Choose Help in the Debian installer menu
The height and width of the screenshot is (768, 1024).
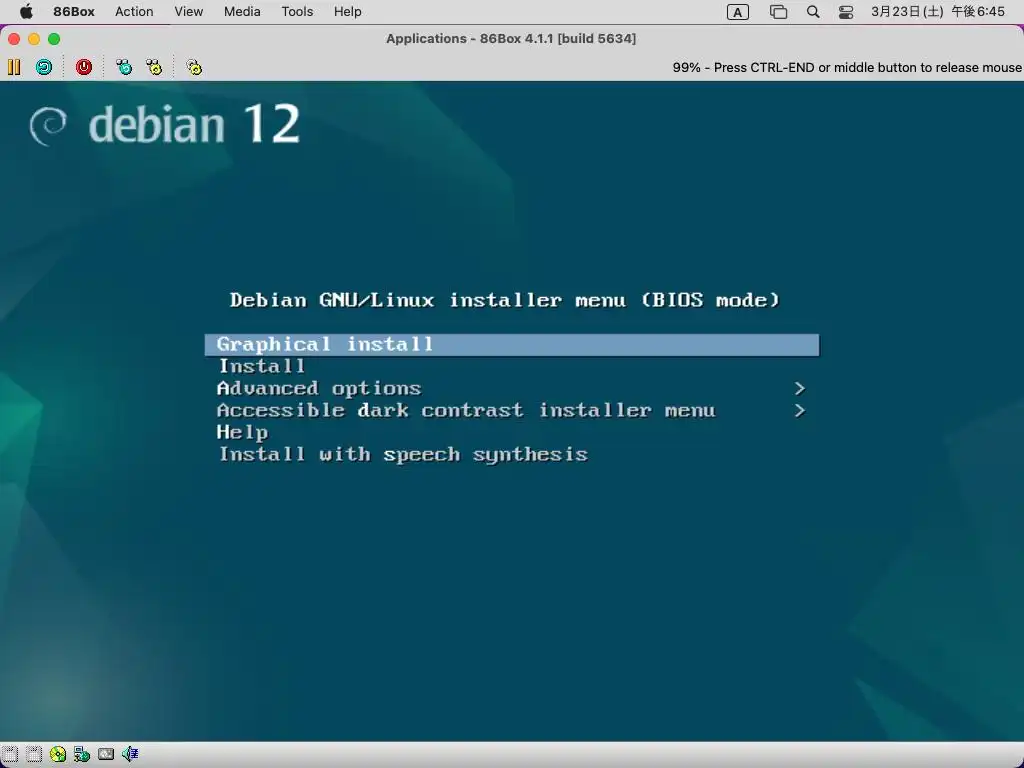pyautogui.click(x=242, y=432)
